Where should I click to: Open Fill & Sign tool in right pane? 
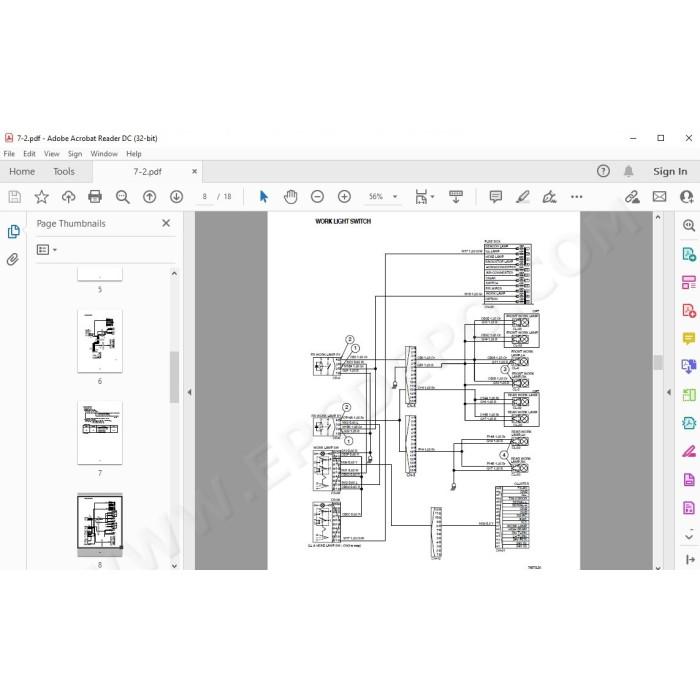coord(689,451)
